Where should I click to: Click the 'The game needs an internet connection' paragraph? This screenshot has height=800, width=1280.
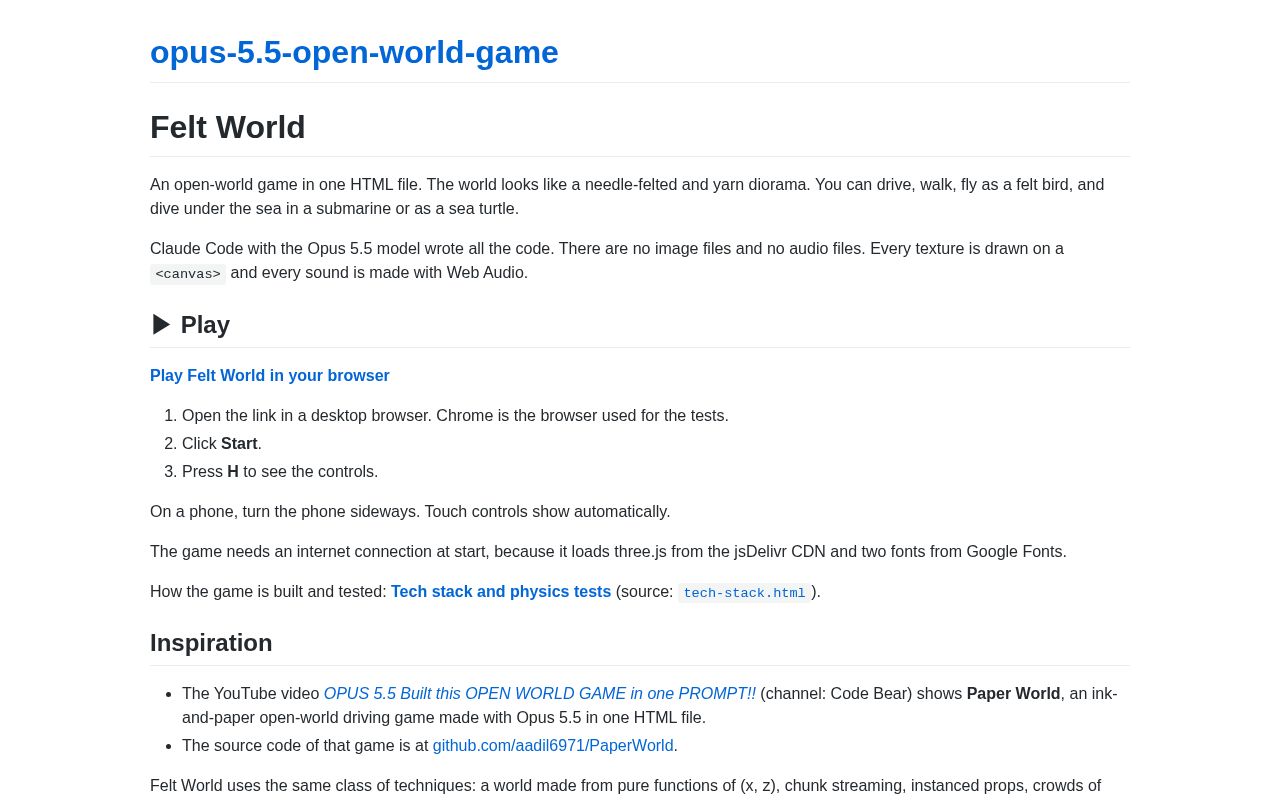pos(608,552)
